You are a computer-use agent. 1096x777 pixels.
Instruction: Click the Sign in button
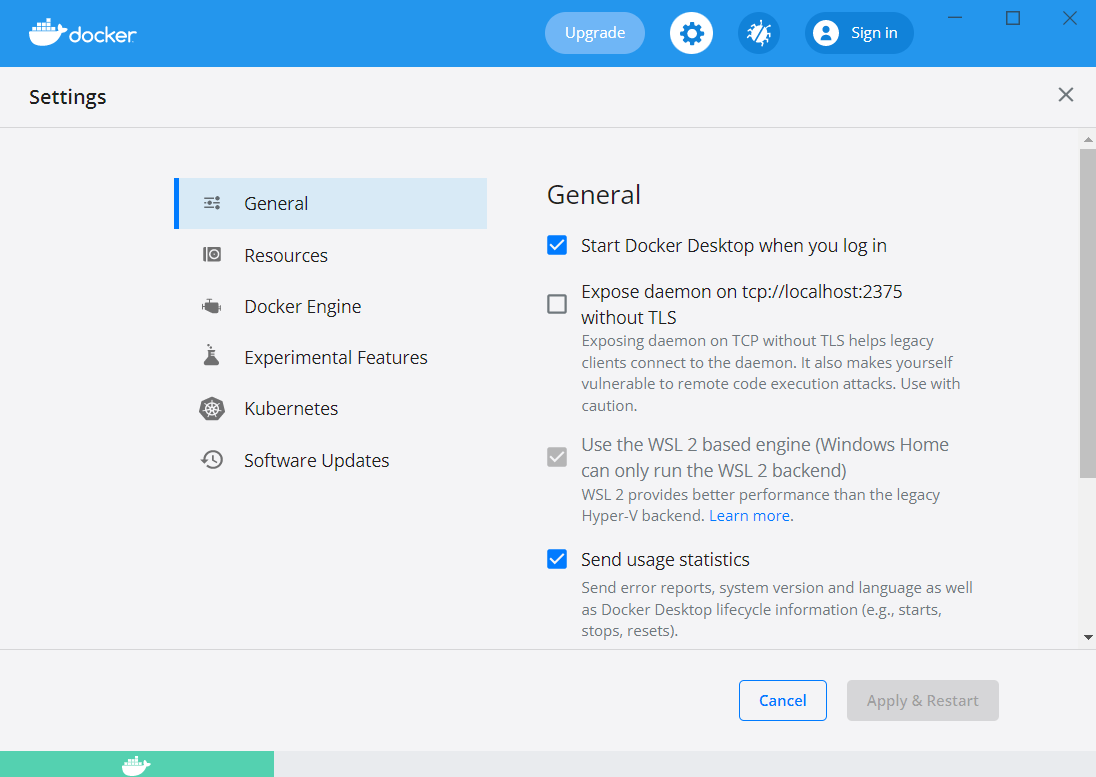[x=859, y=33]
